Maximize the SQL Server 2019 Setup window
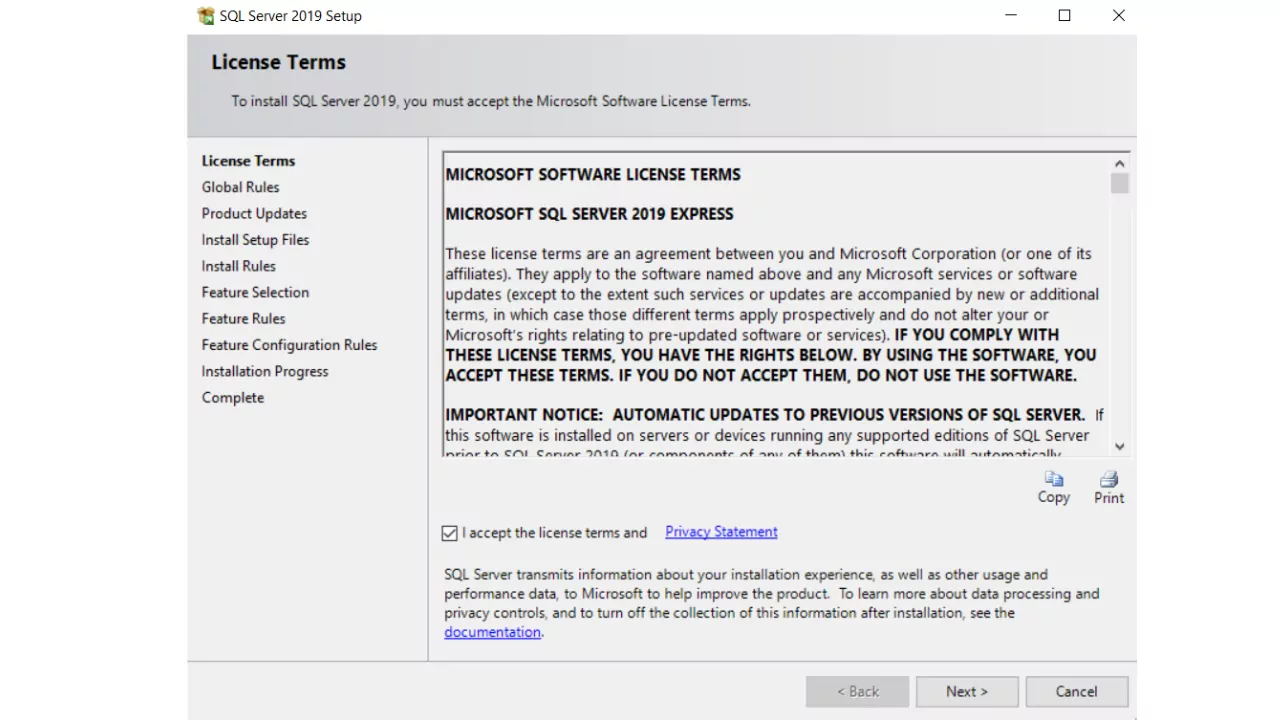This screenshot has width=1280, height=720. pyautogui.click(x=1064, y=16)
